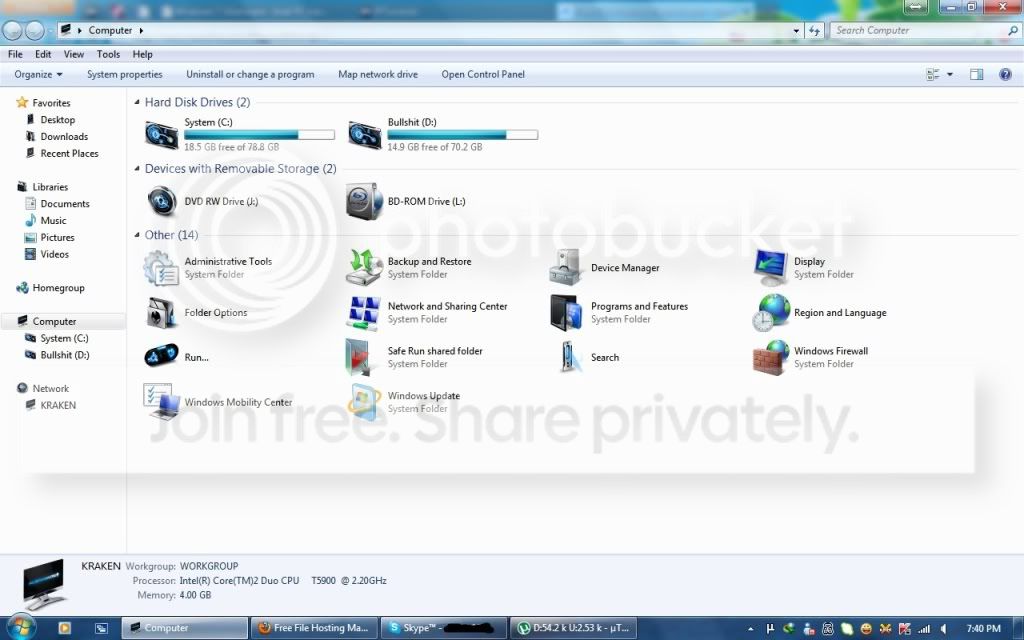Select Downloads under Favorites
The image size is (1024, 640).
64,136
